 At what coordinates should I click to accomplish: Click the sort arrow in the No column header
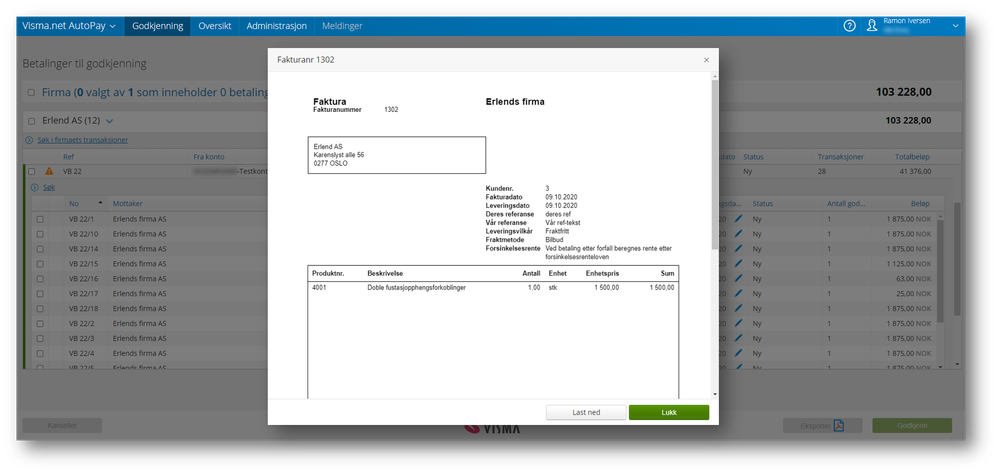[x=100, y=203]
